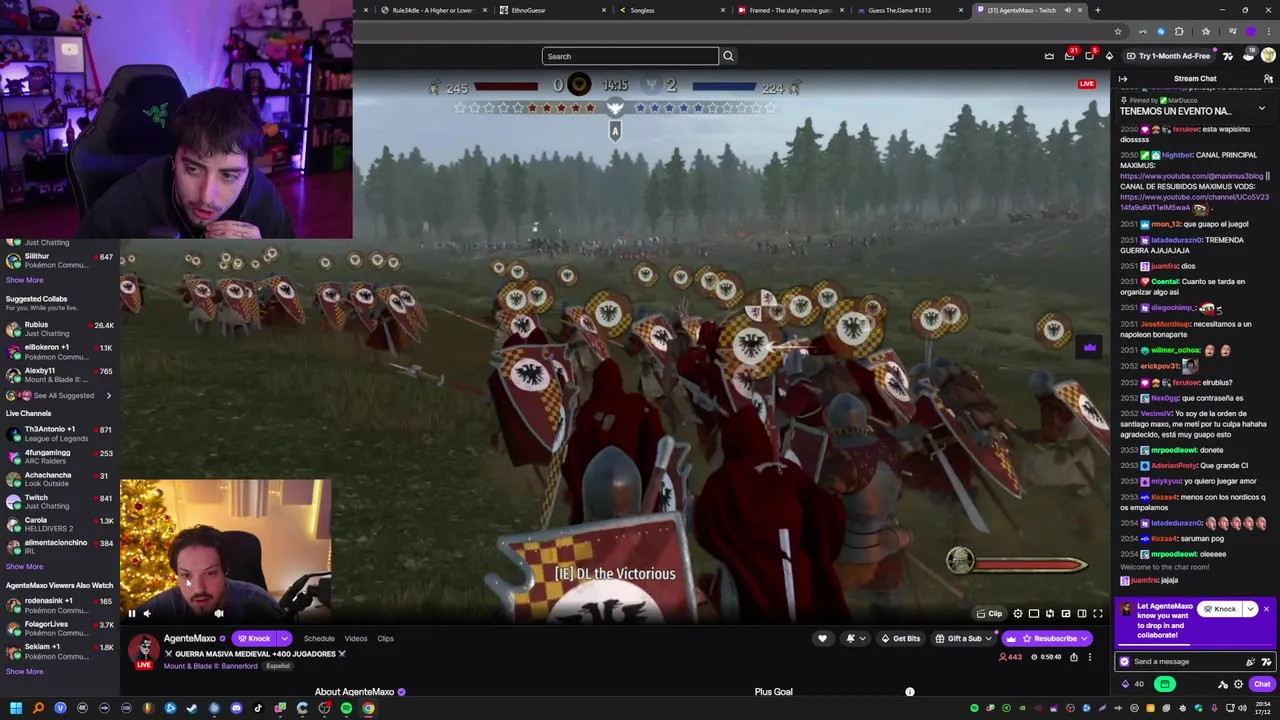This screenshot has height=720, width=1280.
Task: Open the Videos tab
Action: pyautogui.click(x=356, y=638)
